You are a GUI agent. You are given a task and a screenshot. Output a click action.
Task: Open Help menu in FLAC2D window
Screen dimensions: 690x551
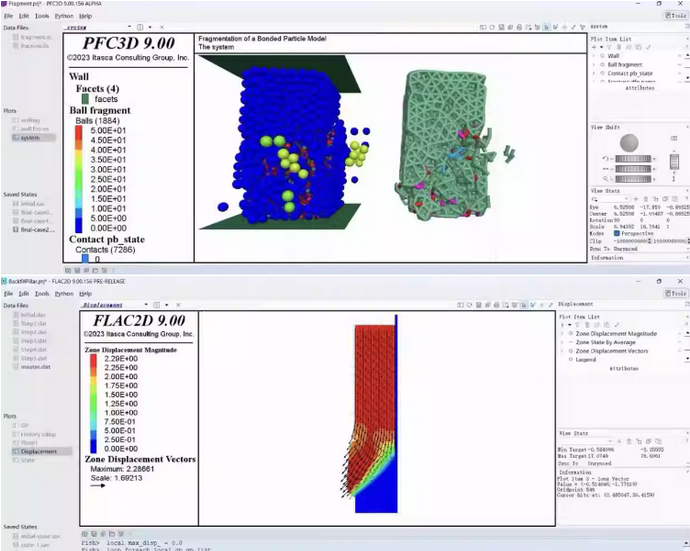[x=85, y=294]
